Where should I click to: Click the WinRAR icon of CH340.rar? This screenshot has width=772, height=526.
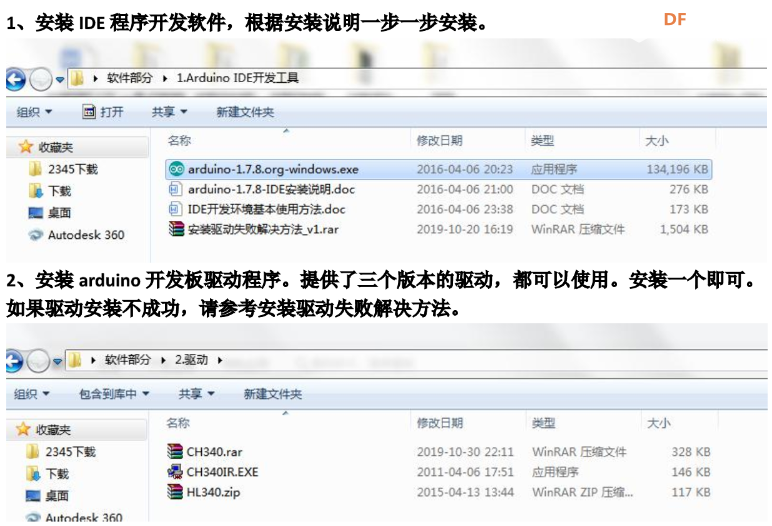click(175, 451)
